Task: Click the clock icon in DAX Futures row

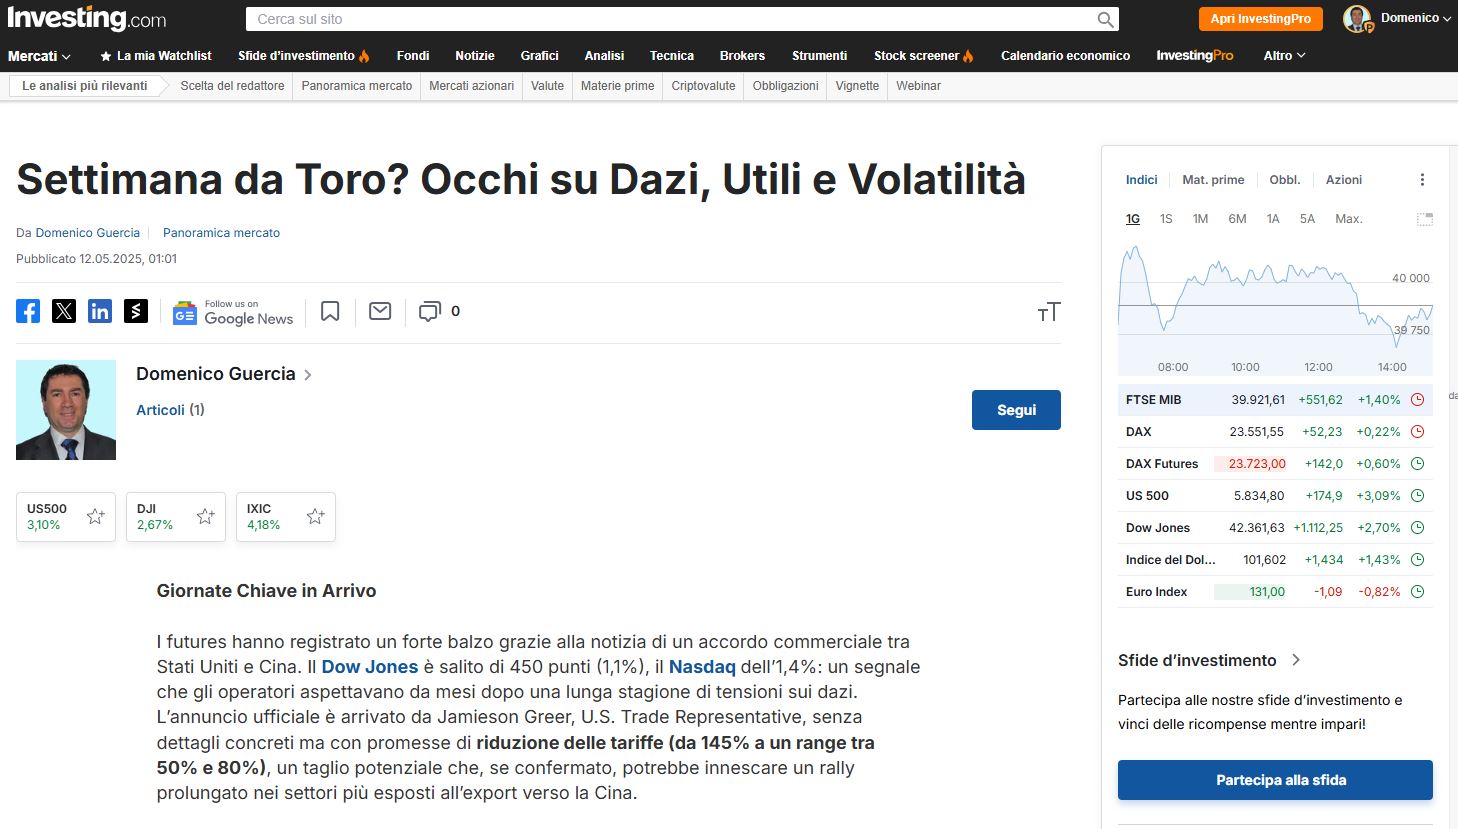Action: [1417, 464]
